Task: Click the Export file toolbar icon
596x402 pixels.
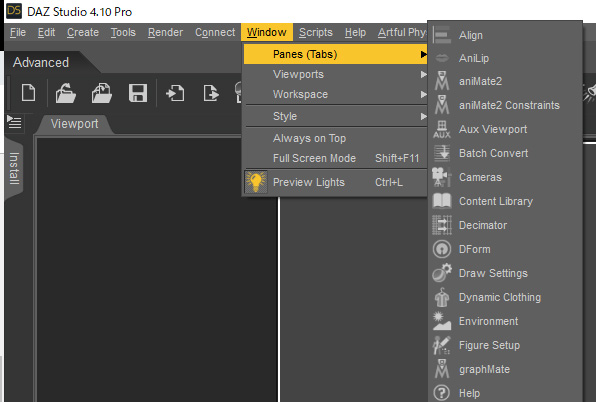Action: pyautogui.click(x=211, y=93)
